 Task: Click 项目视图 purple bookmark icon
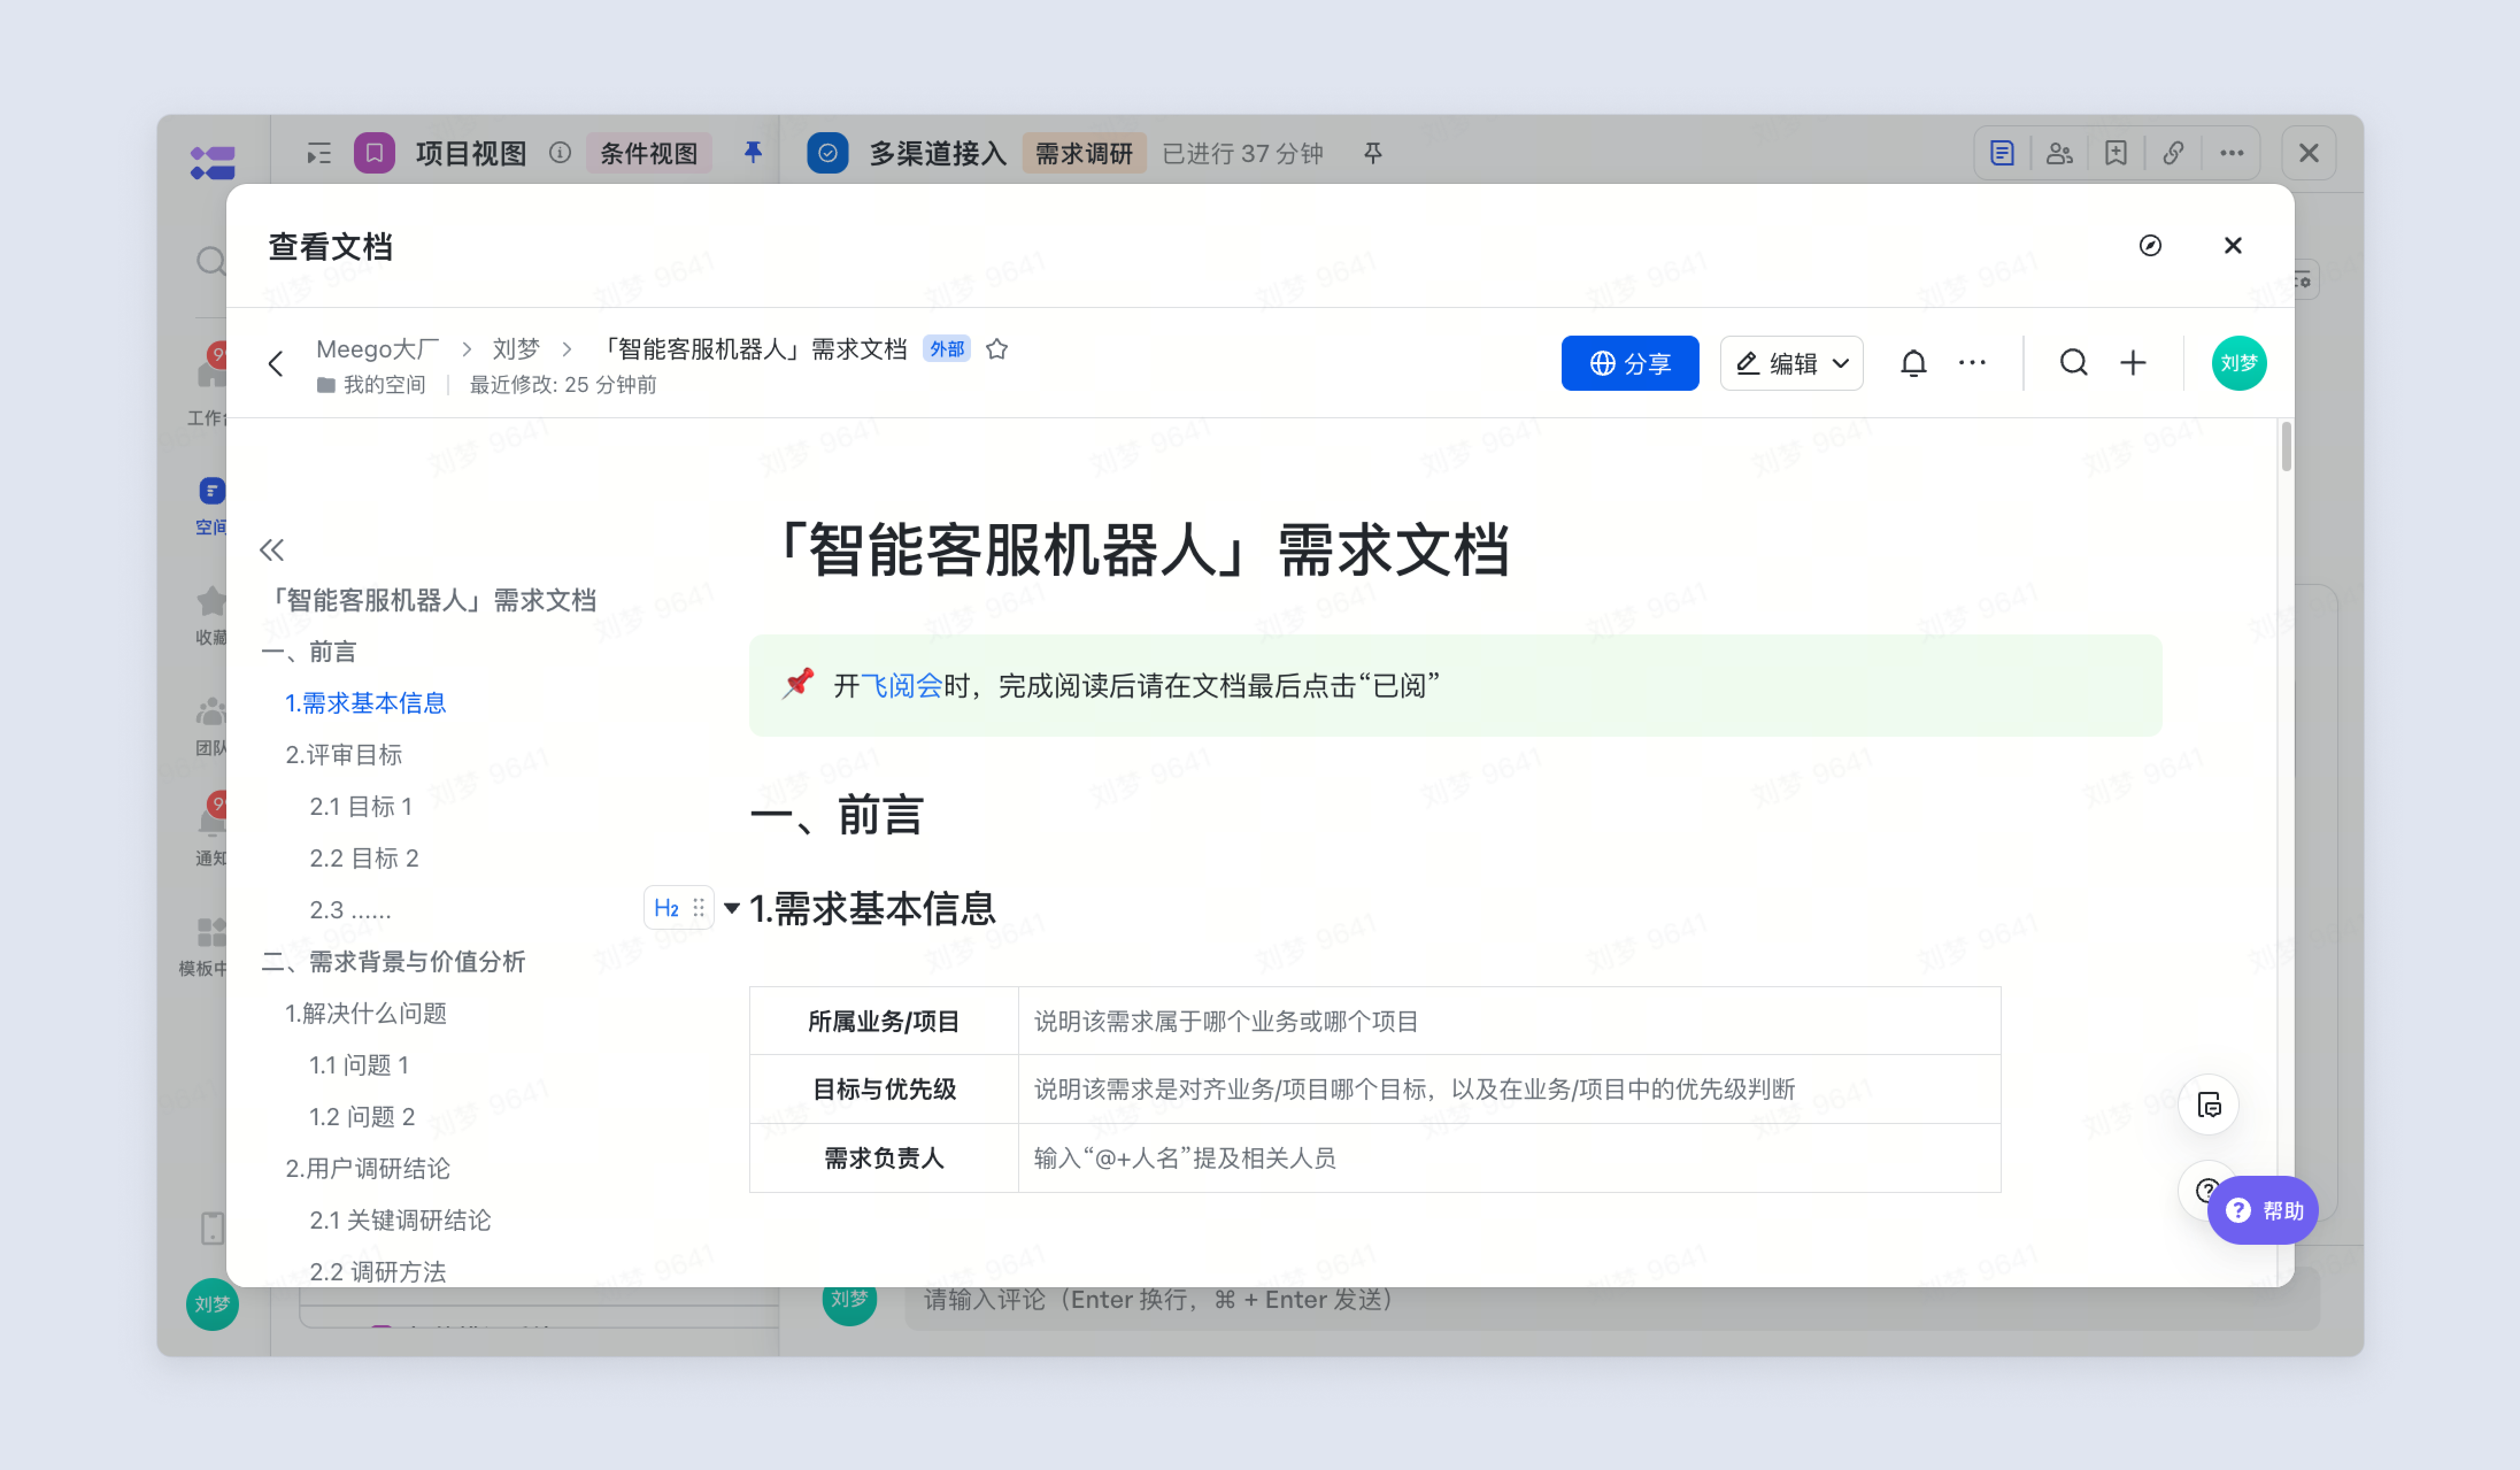click(x=374, y=153)
